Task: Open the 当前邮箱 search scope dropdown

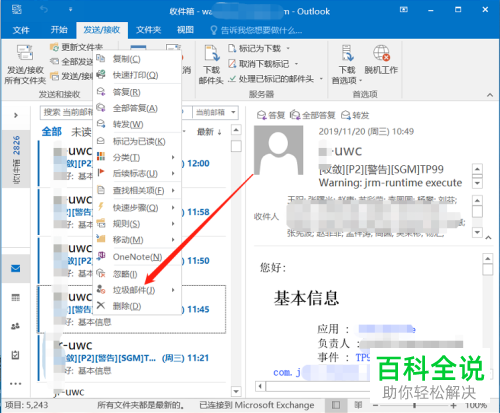Action: pyautogui.click(x=215, y=112)
